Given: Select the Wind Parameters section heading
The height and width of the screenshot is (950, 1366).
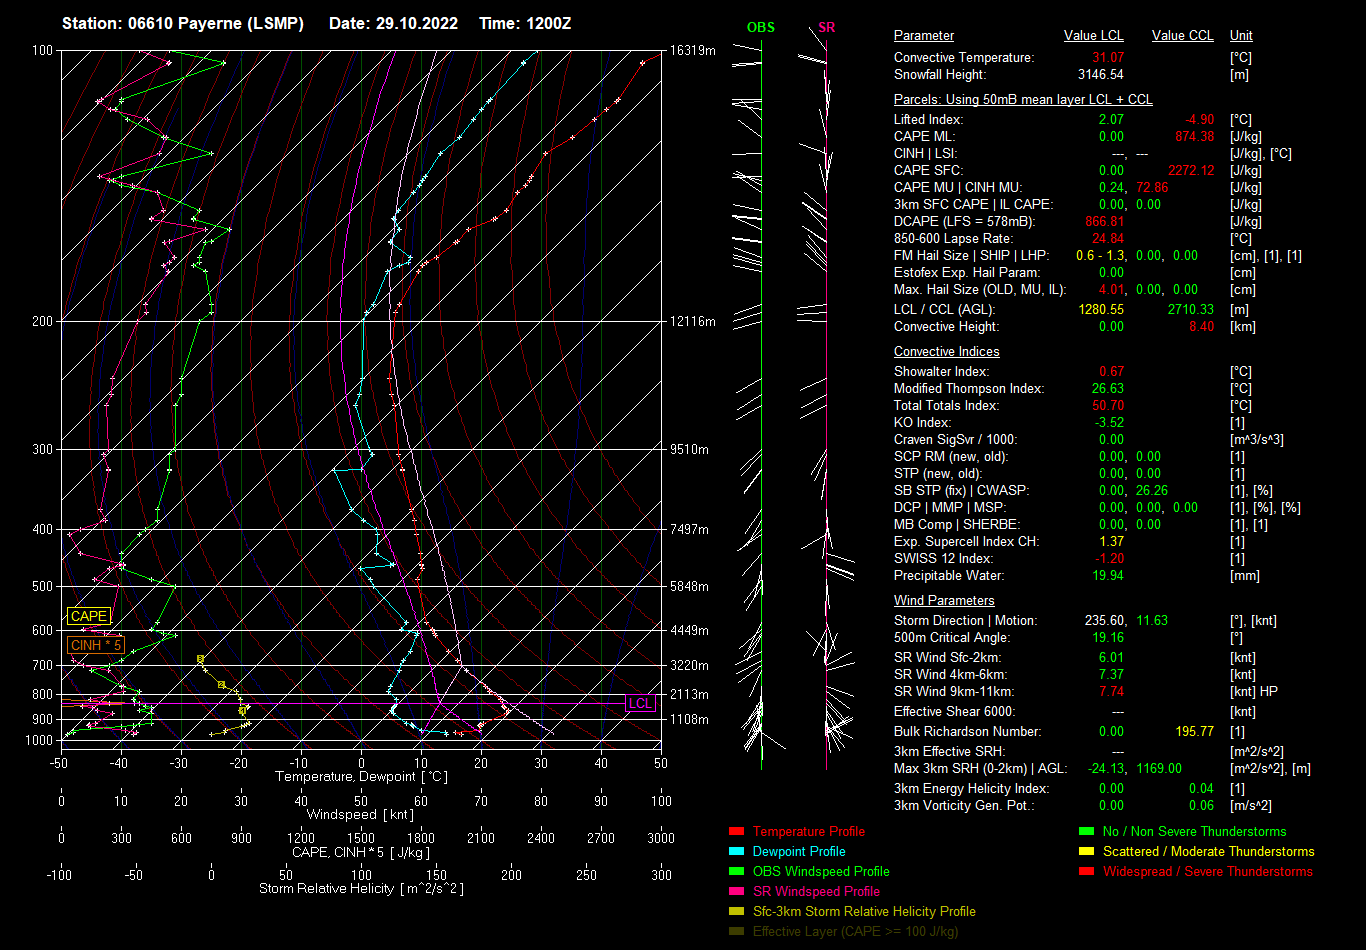Looking at the screenshot, I should 944,601.
